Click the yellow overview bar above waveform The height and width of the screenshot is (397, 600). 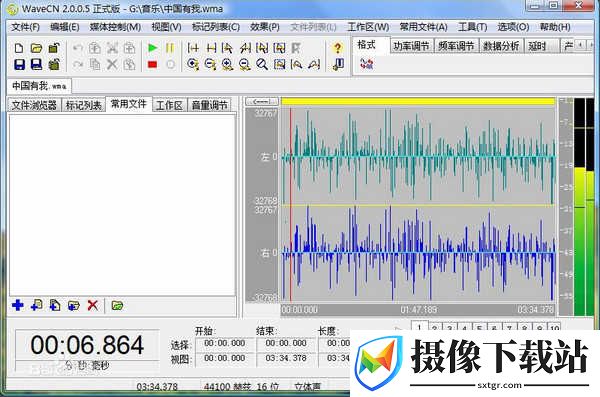point(418,101)
